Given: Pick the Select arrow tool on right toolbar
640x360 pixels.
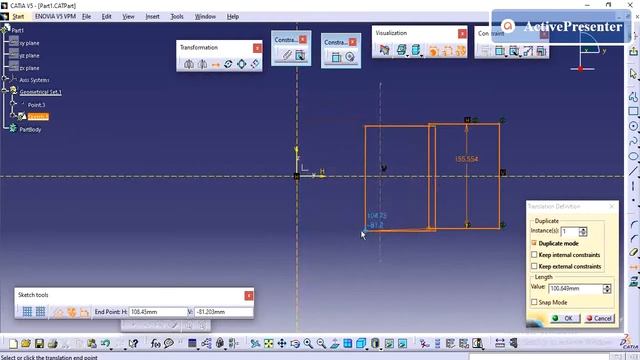Looking at the screenshot, I should [633, 74].
